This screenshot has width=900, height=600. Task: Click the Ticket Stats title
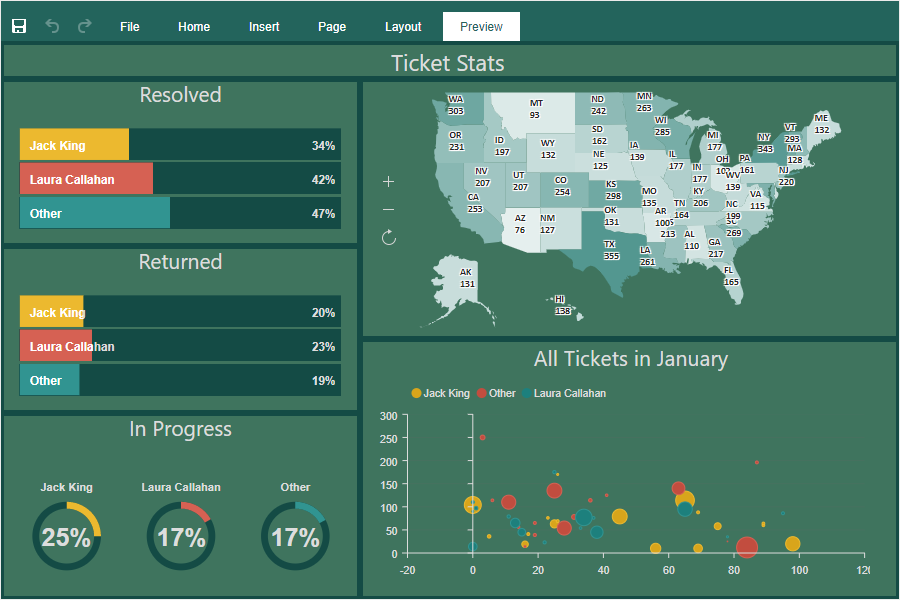448,63
